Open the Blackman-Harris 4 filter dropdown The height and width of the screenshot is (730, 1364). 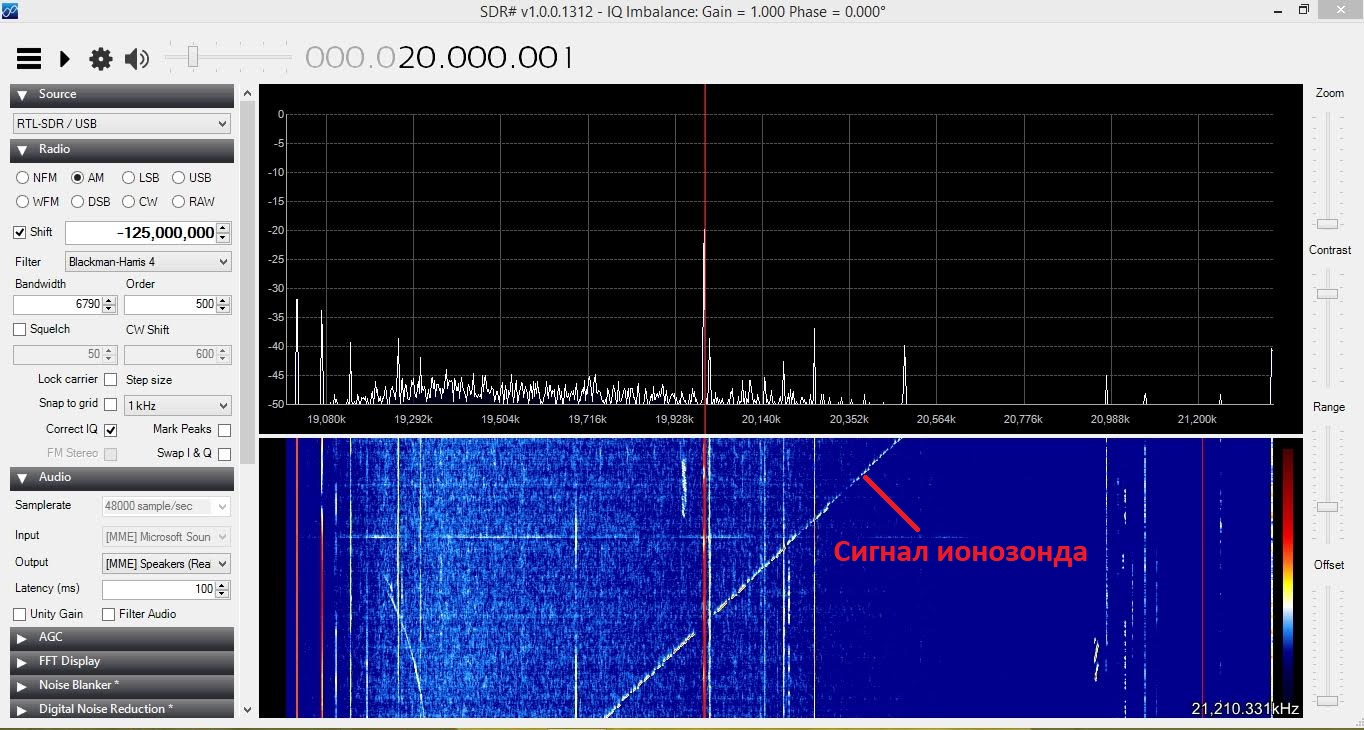click(148, 262)
